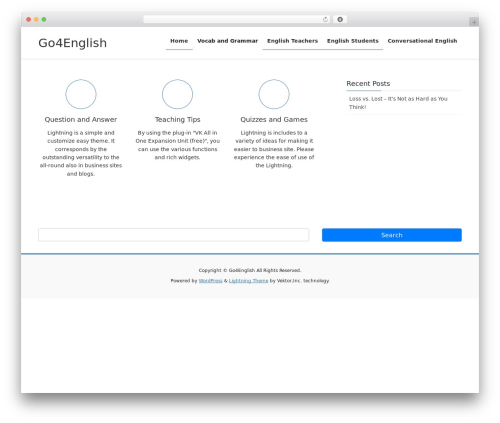Click the green window fullscreen button

pos(44,20)
